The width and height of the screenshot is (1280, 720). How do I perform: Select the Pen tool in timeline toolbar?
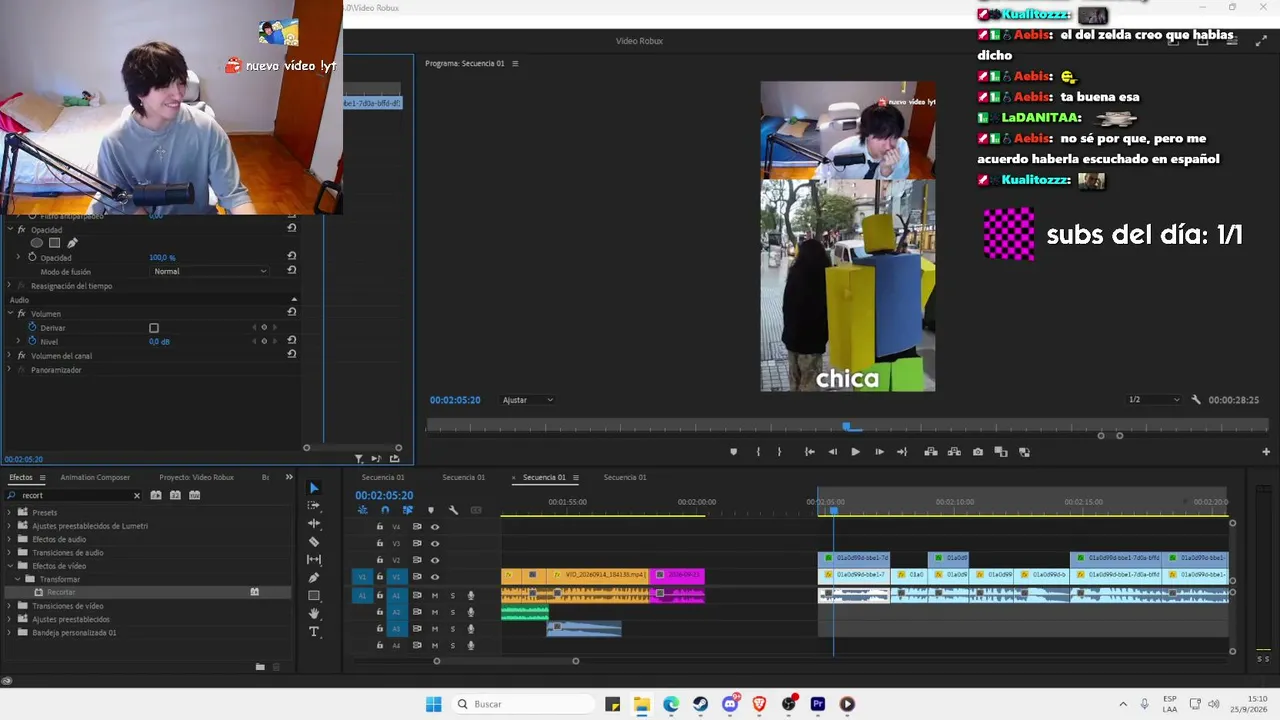click(x=314, y=578)
